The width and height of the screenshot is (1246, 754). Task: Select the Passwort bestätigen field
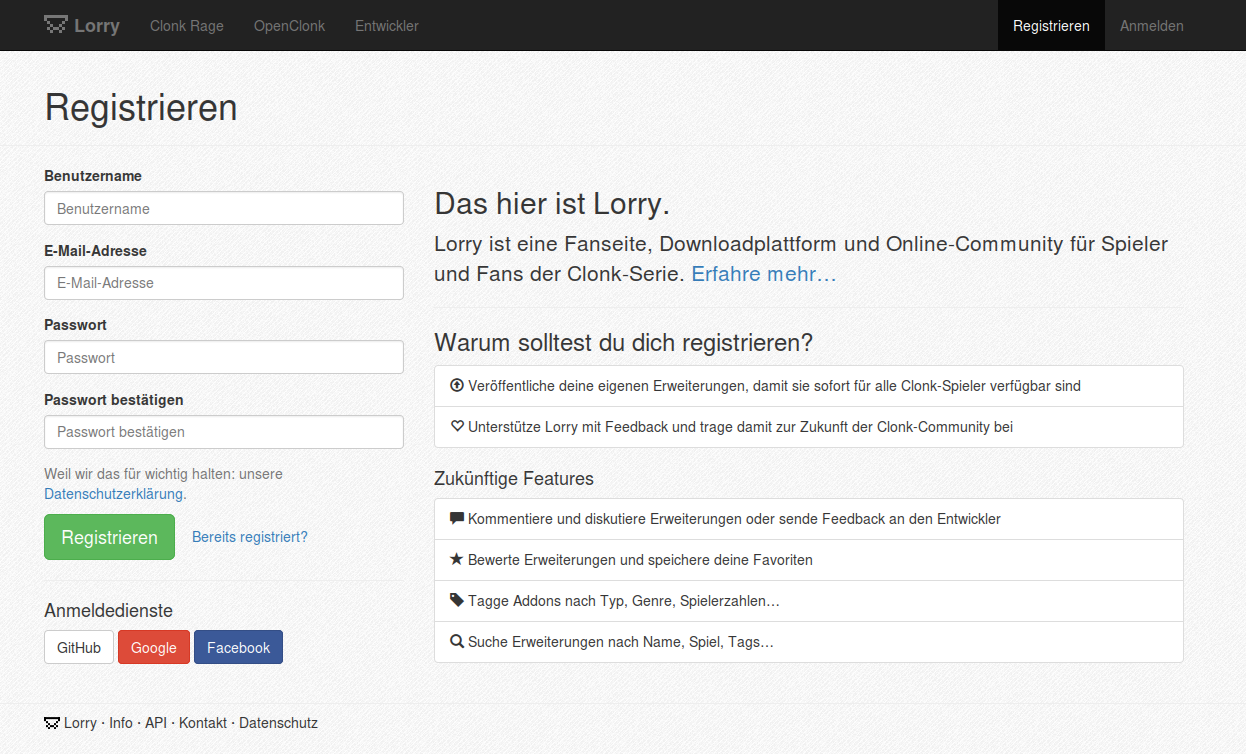pyautogui.click(x=224, y=432)
